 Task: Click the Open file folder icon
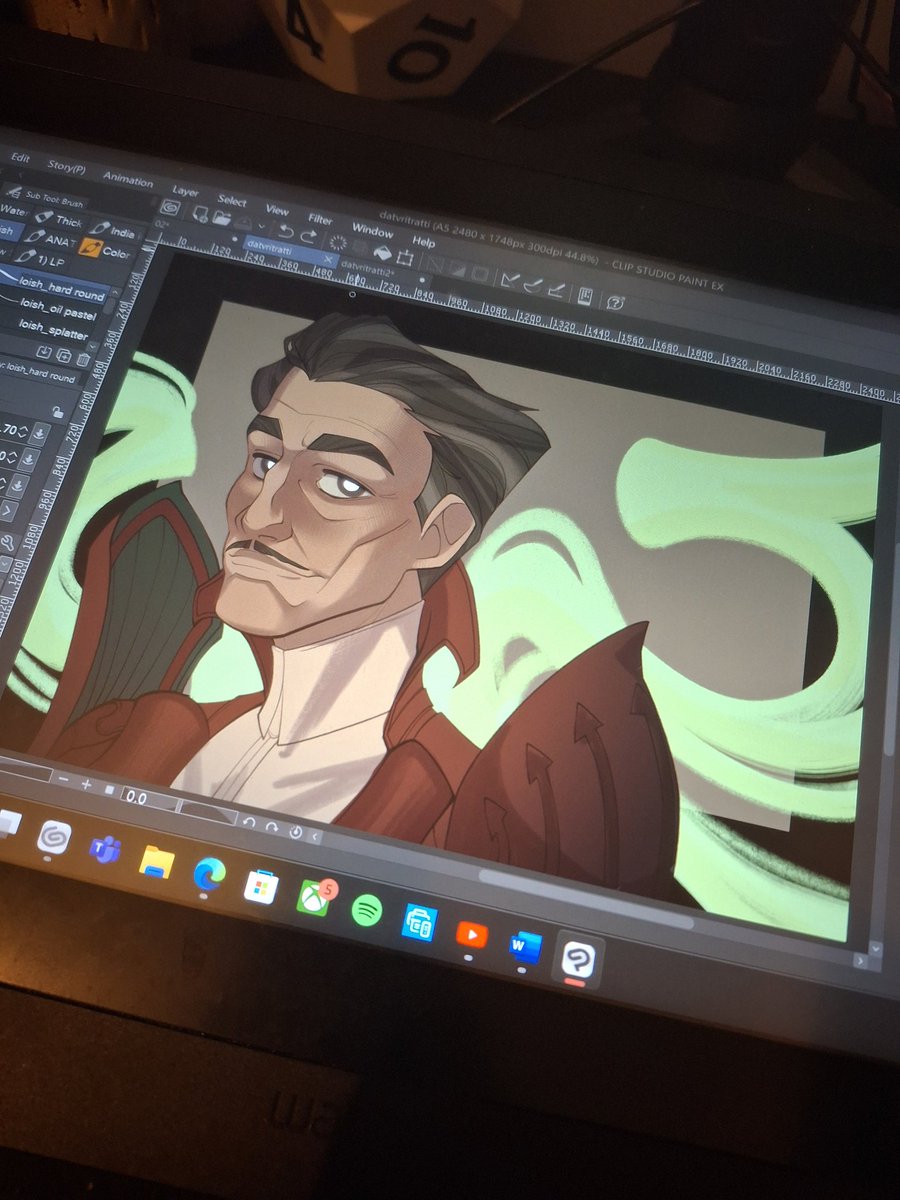click(x=221, y=218)
